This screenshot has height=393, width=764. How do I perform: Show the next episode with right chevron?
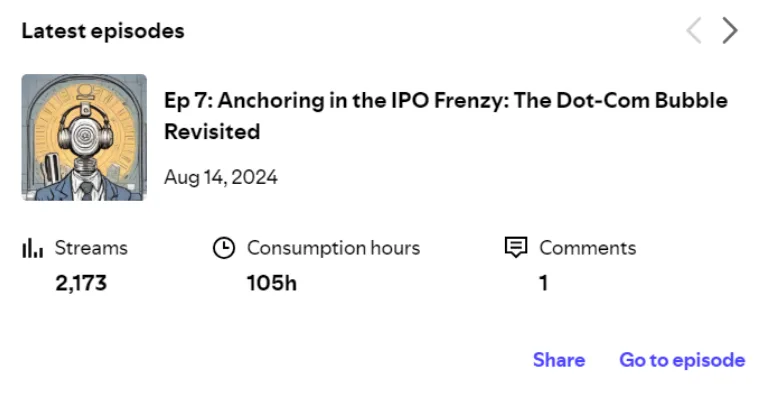pyautogui.click(x=730, y=31)
